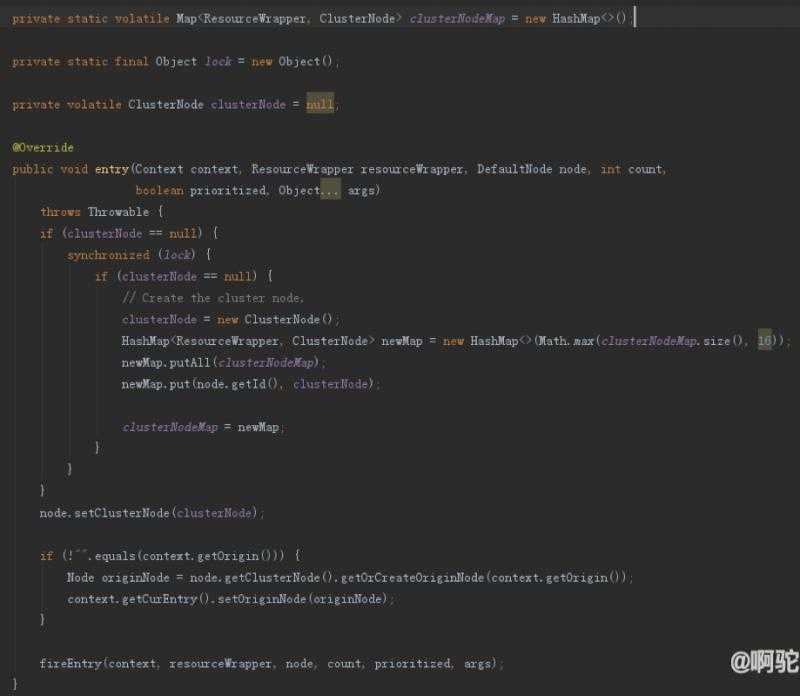The width and height of the screenshot is (800, 696).
Task: Click 'public void' before the entry method
Action: coord(50,169)
